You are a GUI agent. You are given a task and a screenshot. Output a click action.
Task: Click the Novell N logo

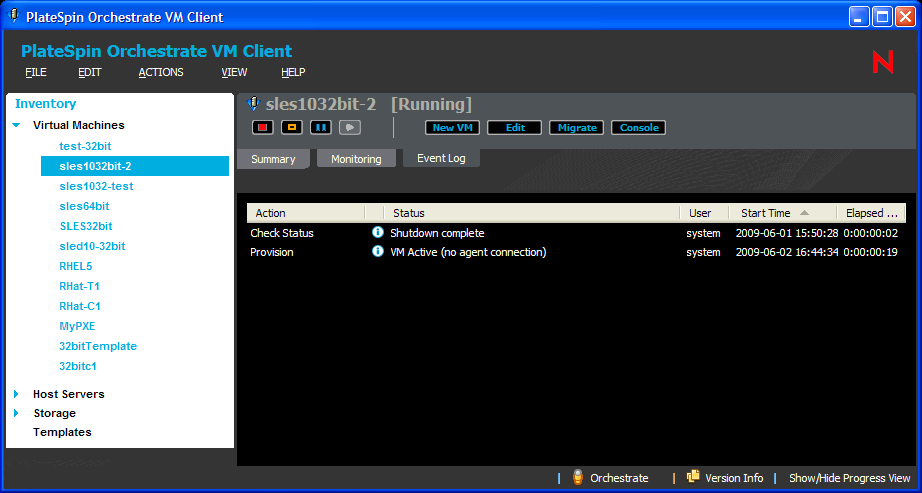(x=883, y=62)
